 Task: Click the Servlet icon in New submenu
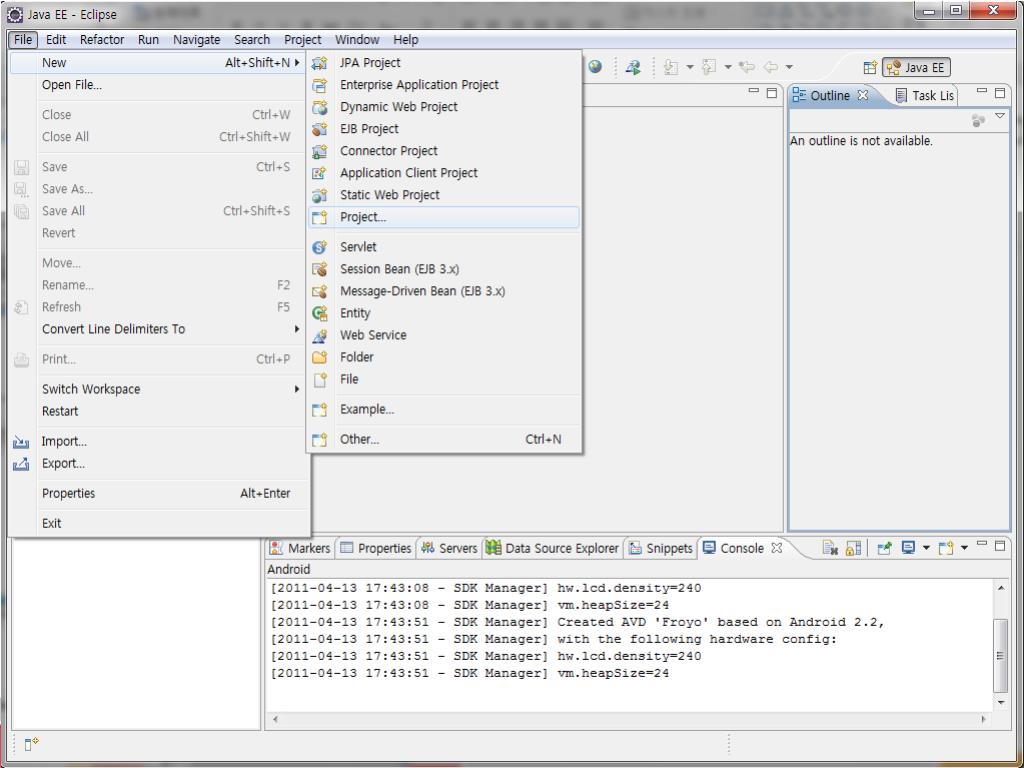321,247
